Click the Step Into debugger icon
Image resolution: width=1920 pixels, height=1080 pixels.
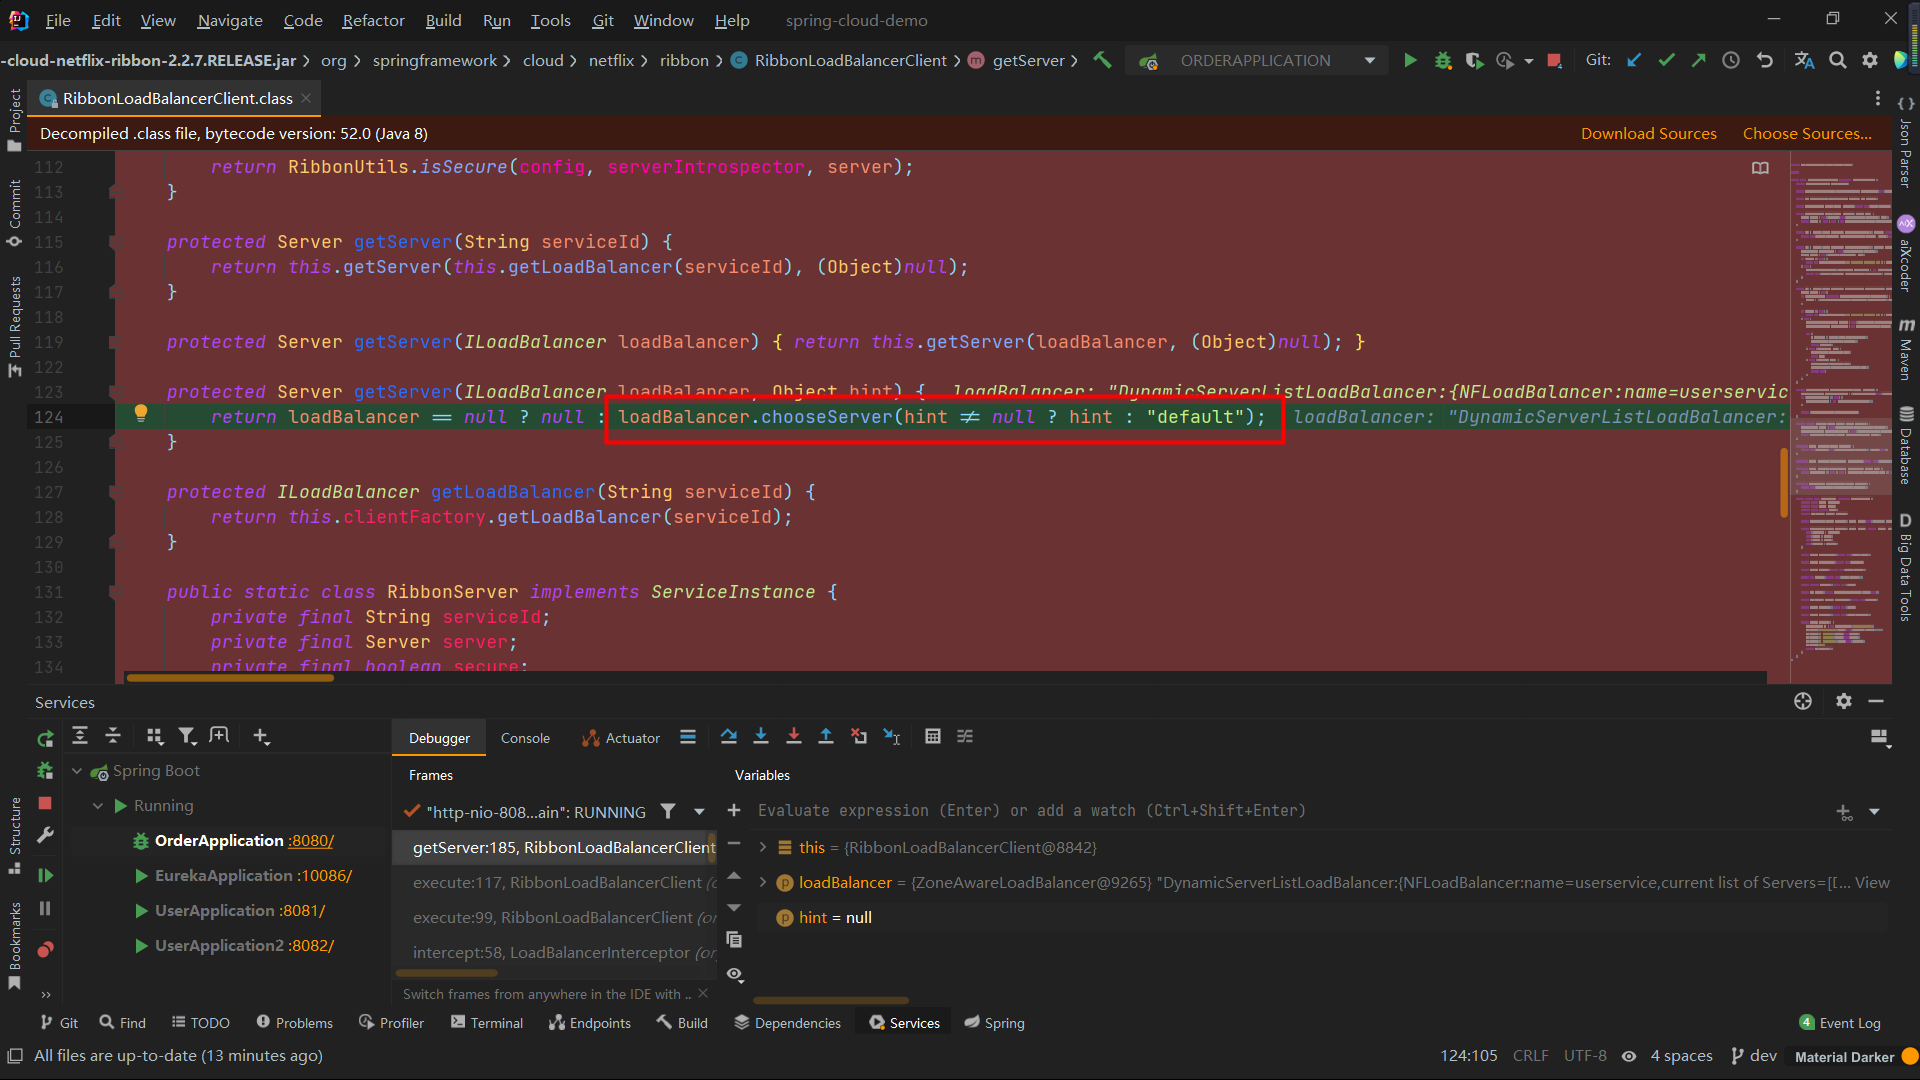point(761,737)
